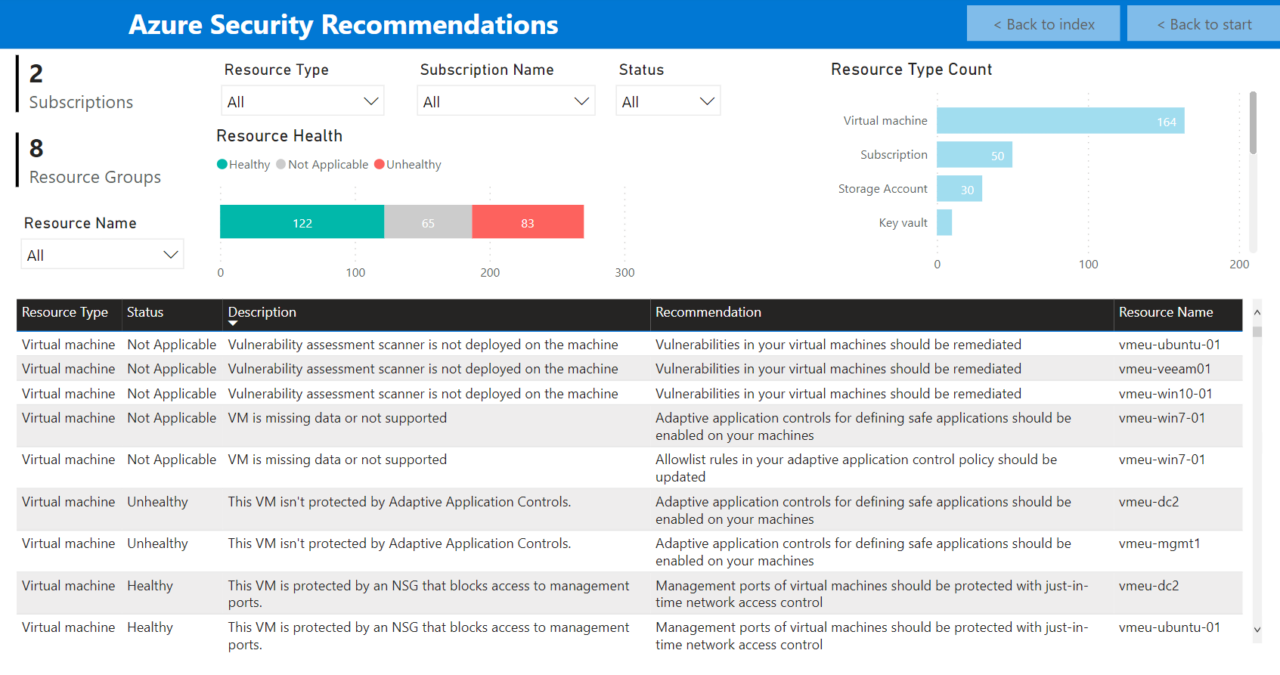Select resource name vmeu-veeam01
Viewport: 1280px width, 675px height.
(1164, 369)
